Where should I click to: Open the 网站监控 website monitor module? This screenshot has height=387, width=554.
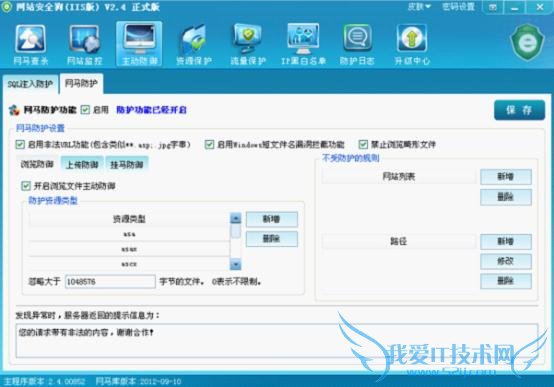point(84,44)
